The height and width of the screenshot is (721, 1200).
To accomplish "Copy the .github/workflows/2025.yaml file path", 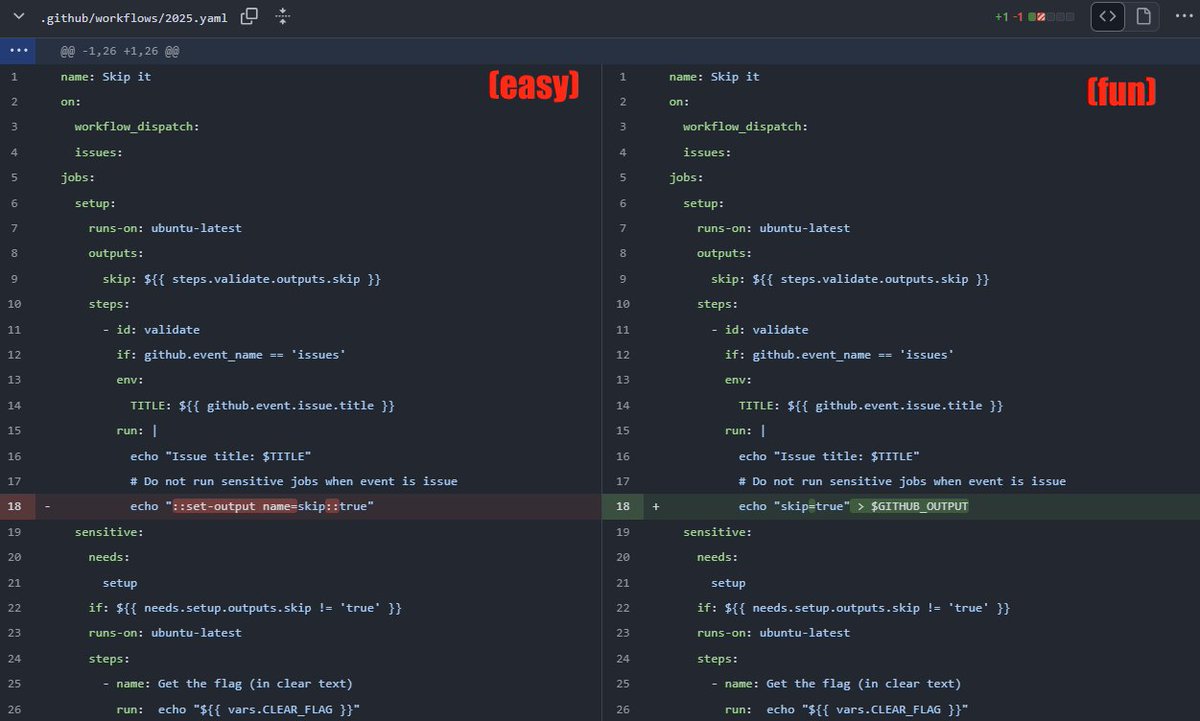I will [249, 16].
